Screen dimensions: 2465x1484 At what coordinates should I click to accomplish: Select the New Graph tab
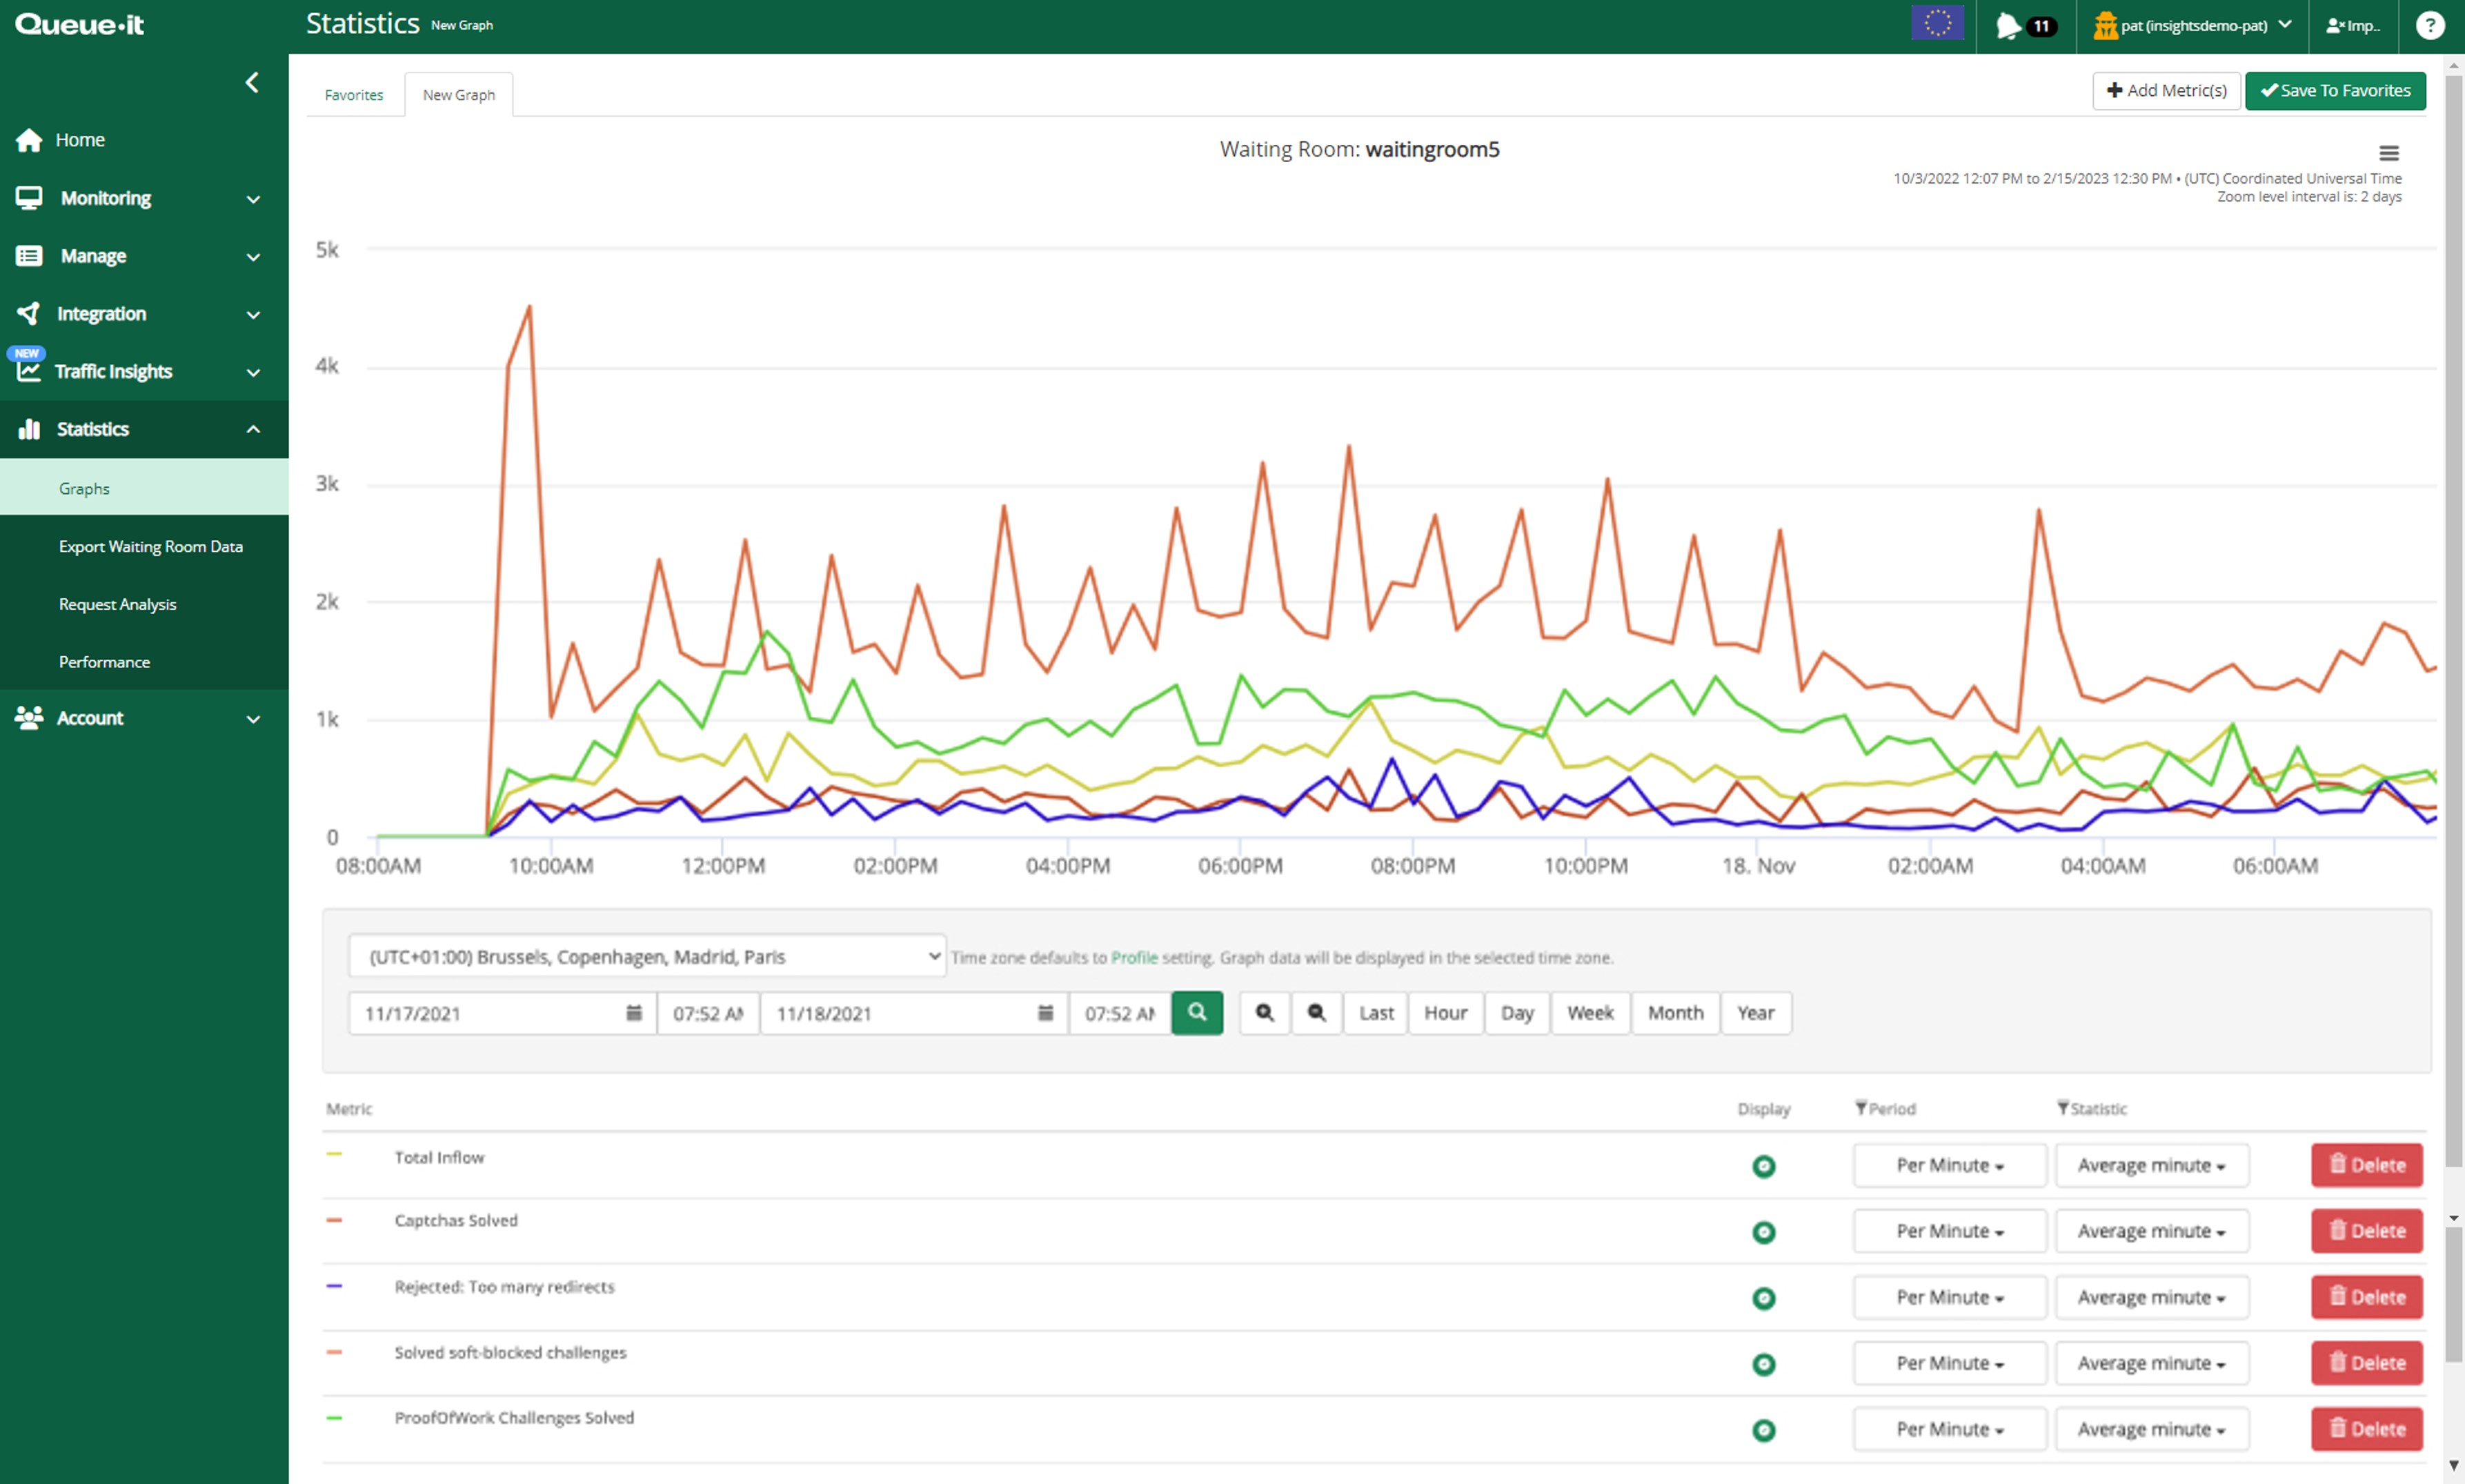[x=459, y=95]
